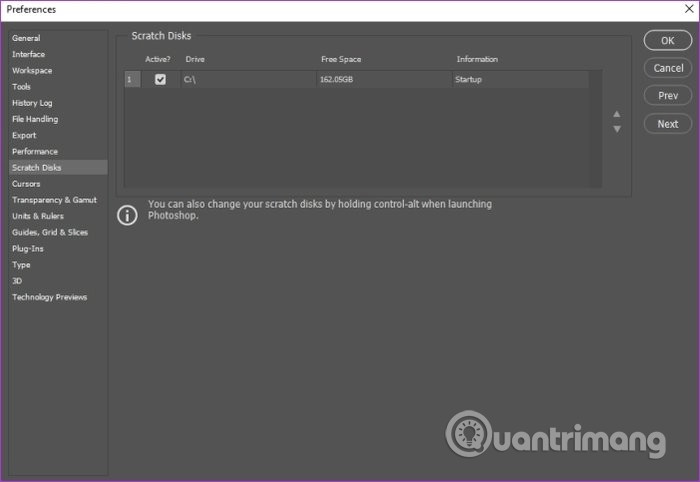The height and width of the screenshot is (482, 700).
Task: Select Technology Previews in the sidebar
Action: point(49,297)
